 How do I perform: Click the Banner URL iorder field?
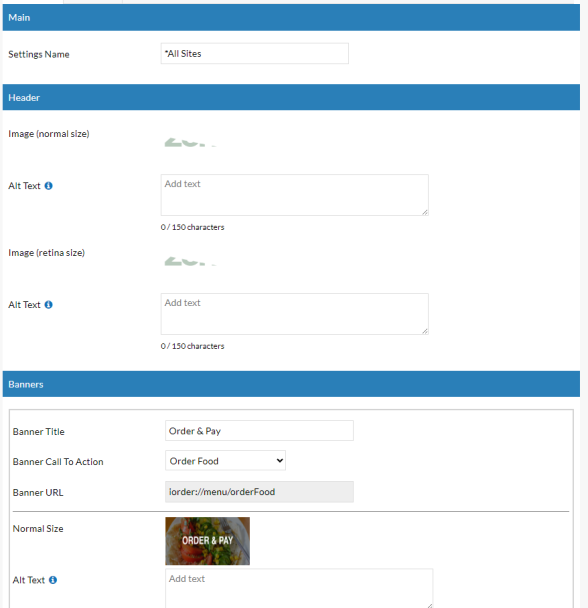pyautogui.click(x=259, y=492)
